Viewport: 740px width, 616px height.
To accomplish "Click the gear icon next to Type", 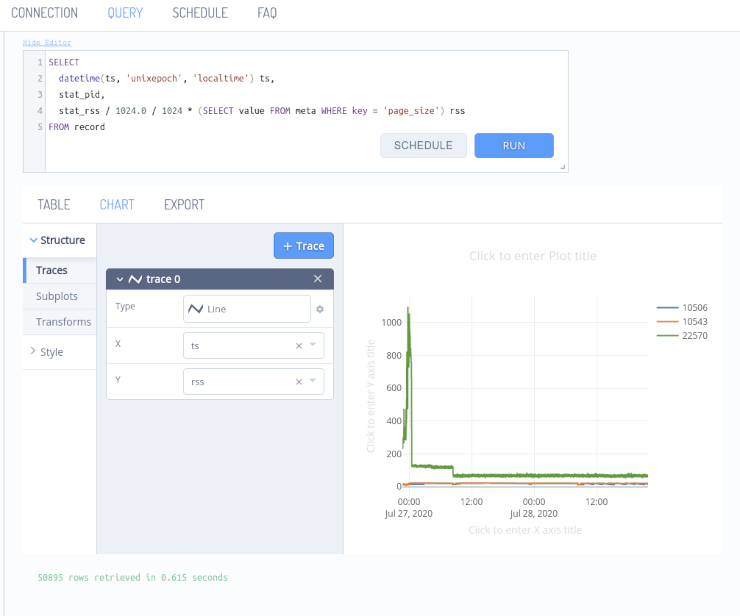I will pos(320,309).
